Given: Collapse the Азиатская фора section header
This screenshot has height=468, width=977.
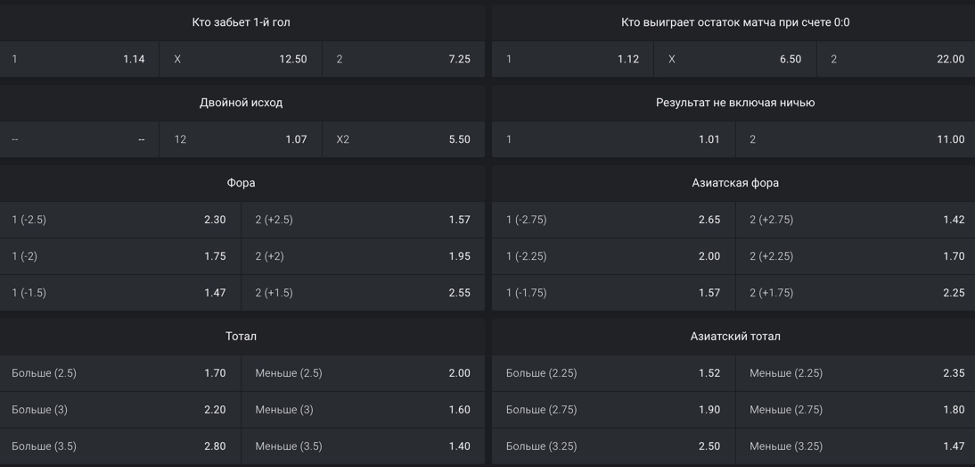Looking at the screenshot, I should click(x=735, y=183).
